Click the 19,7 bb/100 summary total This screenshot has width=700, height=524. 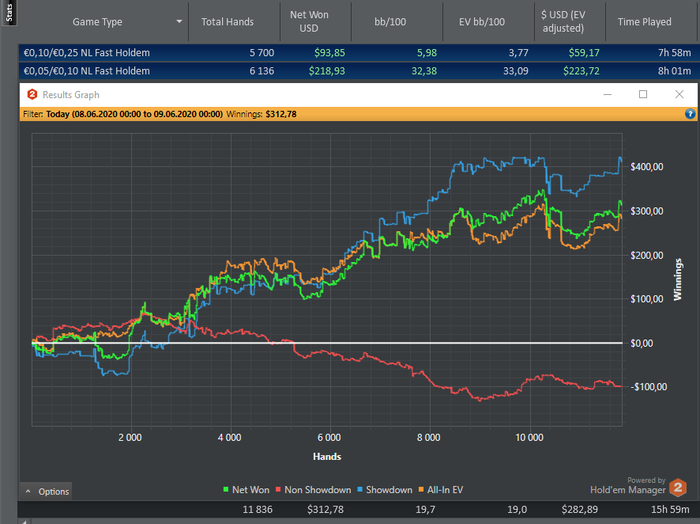click(425, 509)
